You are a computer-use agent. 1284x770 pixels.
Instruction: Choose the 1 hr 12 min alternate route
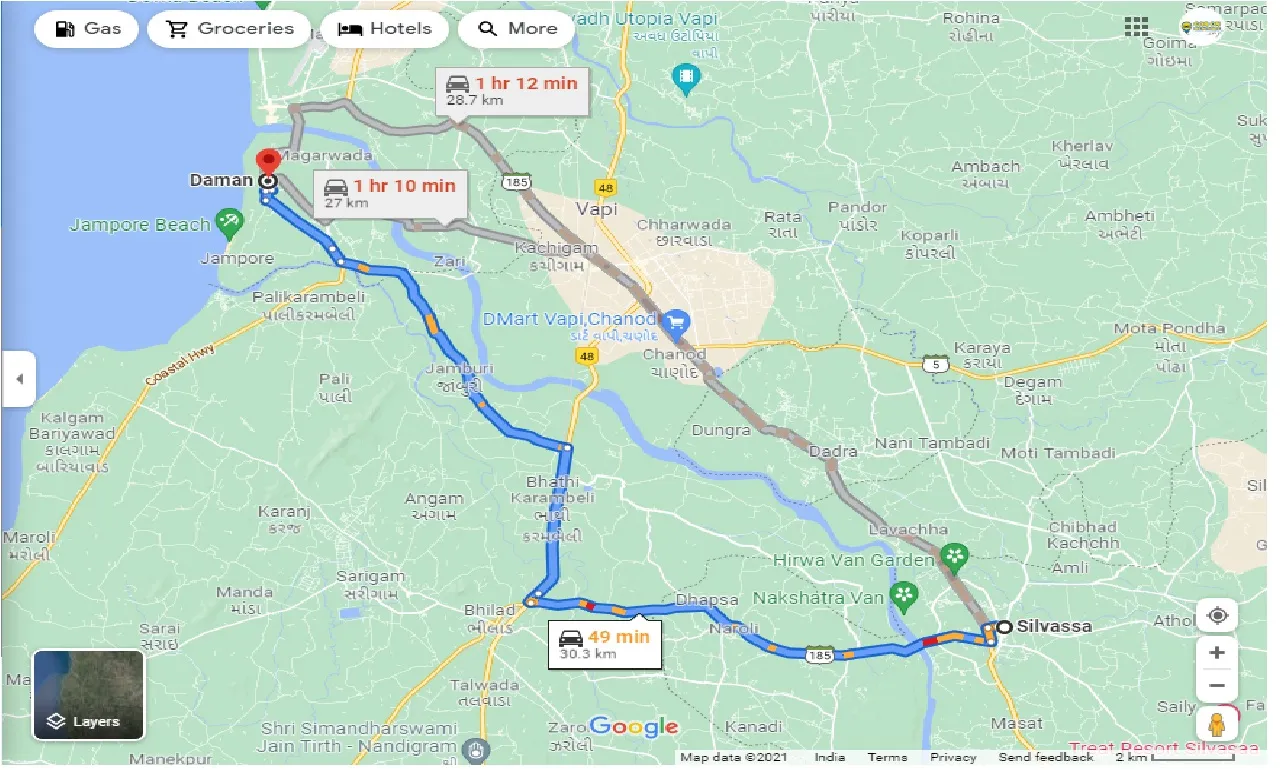tap(512, 91)
